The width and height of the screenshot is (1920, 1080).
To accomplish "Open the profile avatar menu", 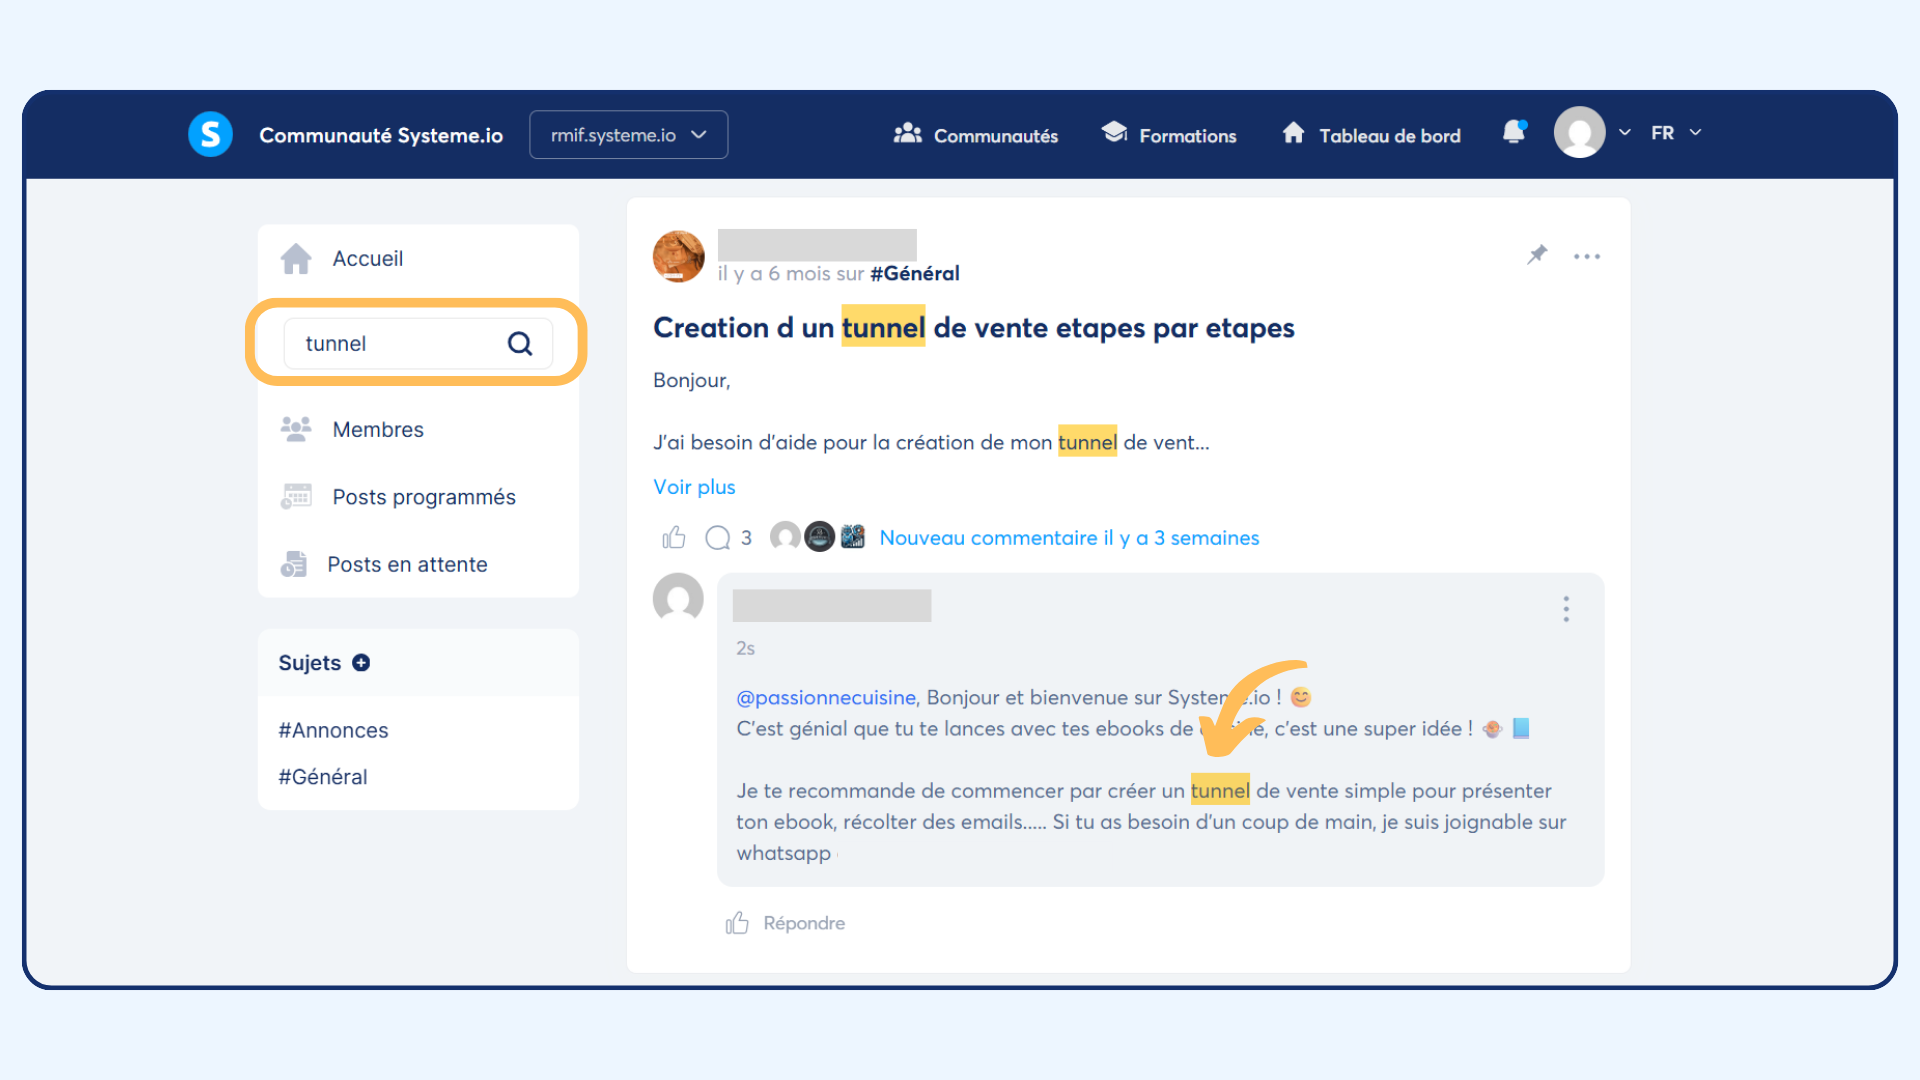I will 1580,133.
